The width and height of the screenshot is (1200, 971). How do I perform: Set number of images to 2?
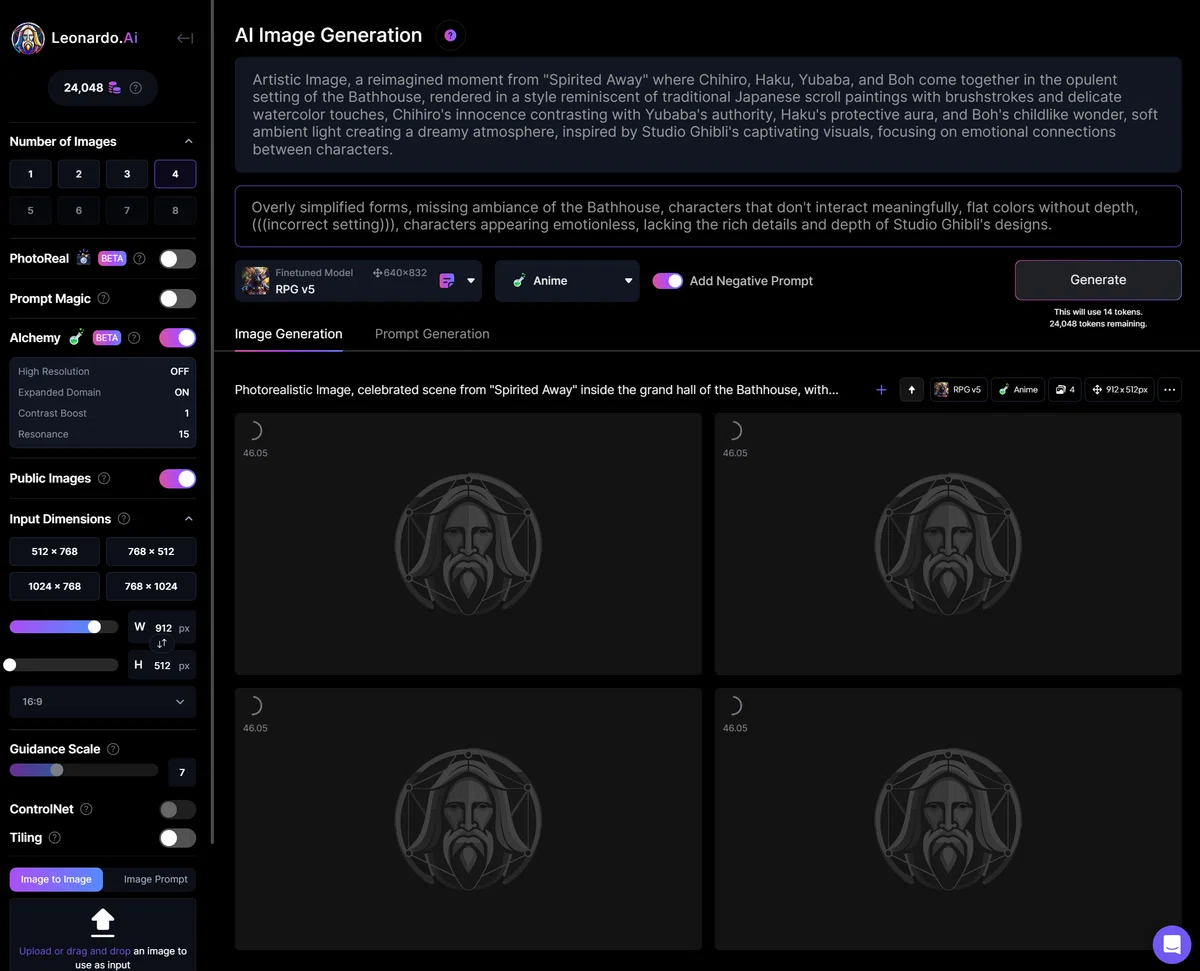pos(79,174)
